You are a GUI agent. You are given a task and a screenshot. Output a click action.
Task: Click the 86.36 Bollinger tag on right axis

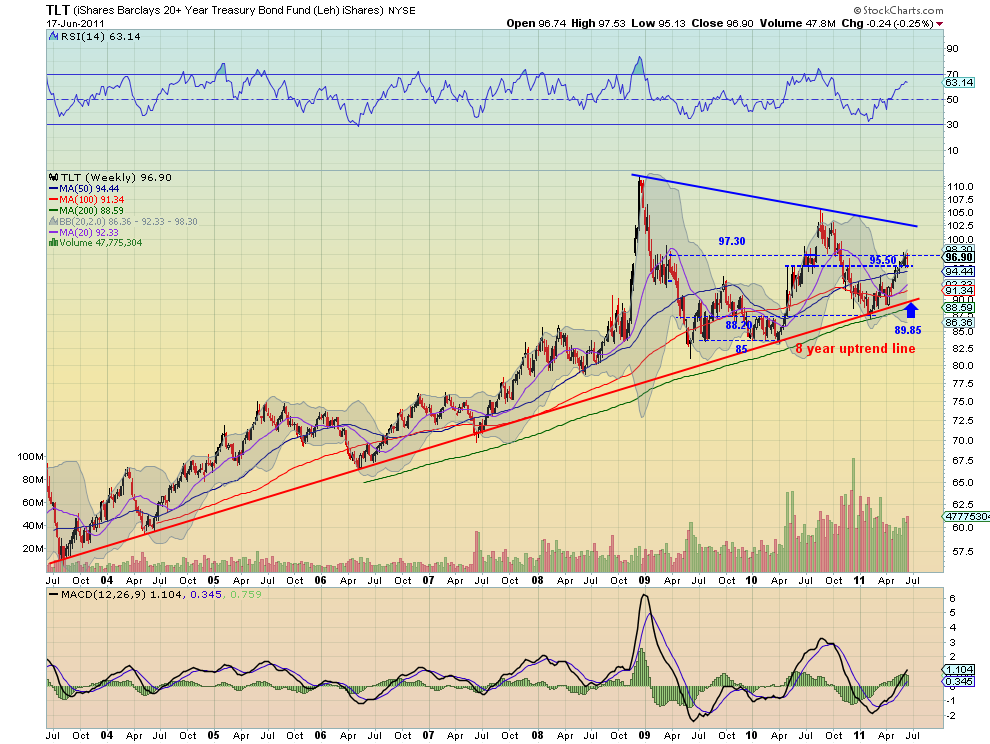(959, 322)
